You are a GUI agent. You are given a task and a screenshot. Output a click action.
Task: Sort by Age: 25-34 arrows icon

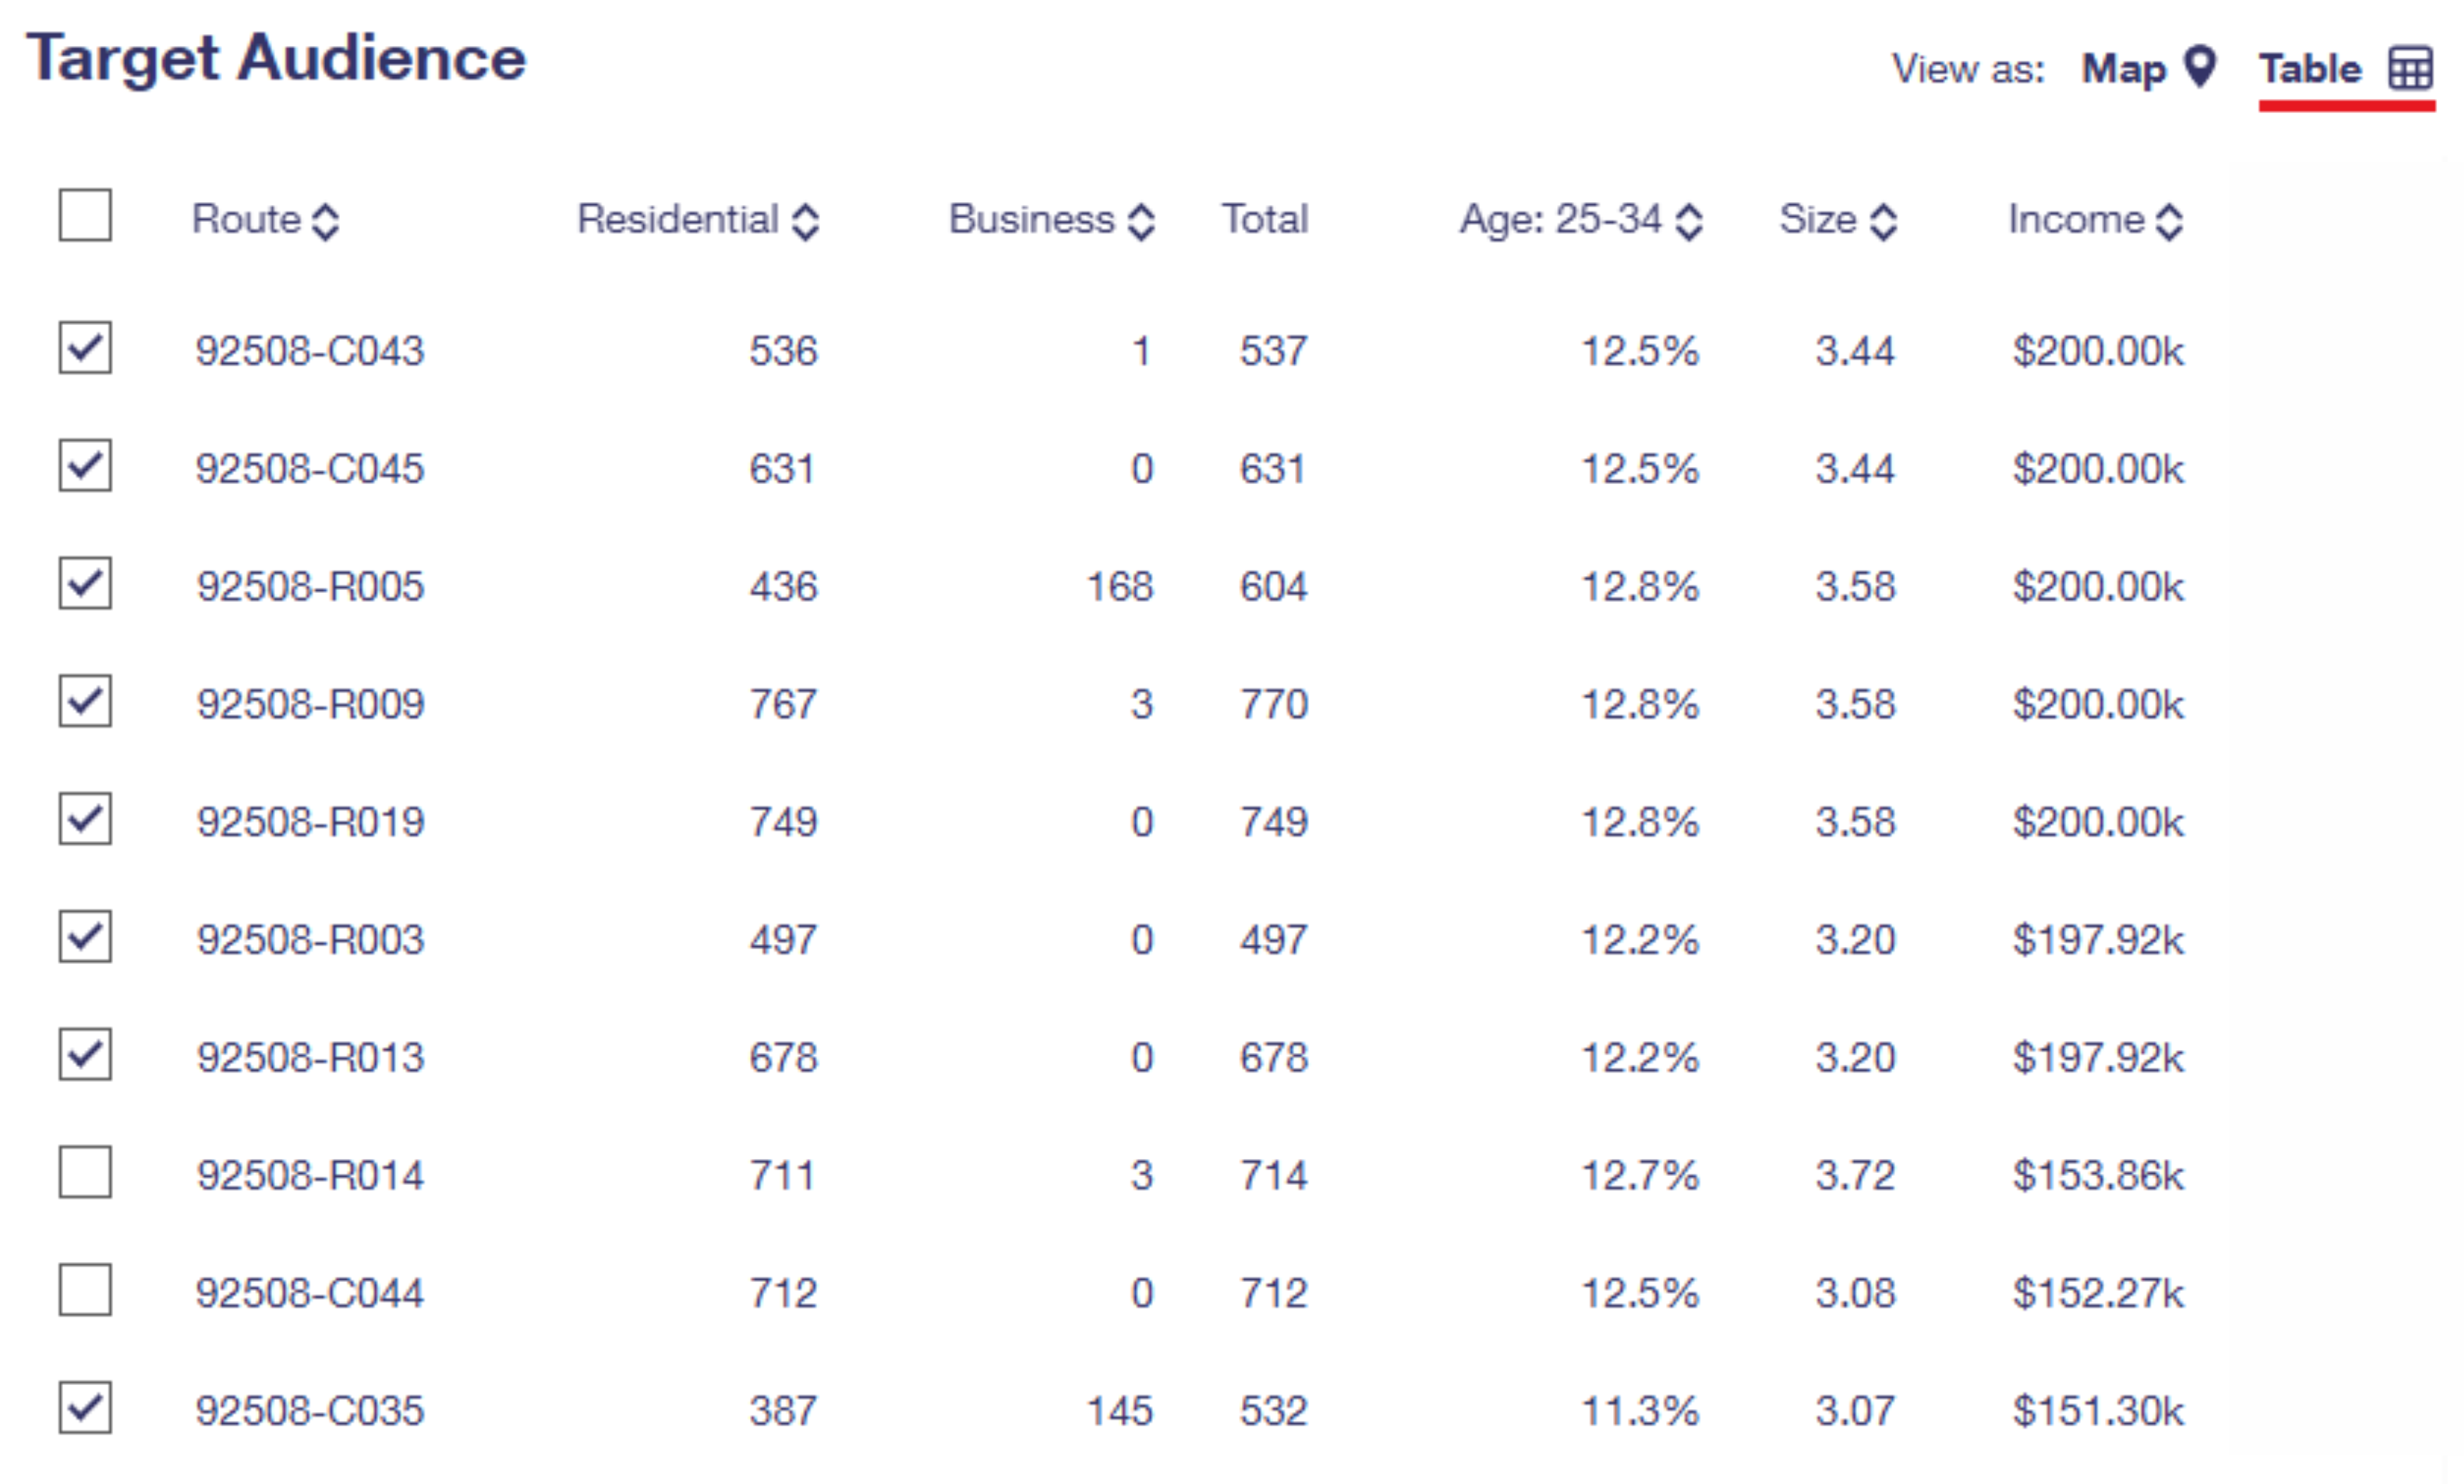pyautogui.click(x=1689, y=221)
